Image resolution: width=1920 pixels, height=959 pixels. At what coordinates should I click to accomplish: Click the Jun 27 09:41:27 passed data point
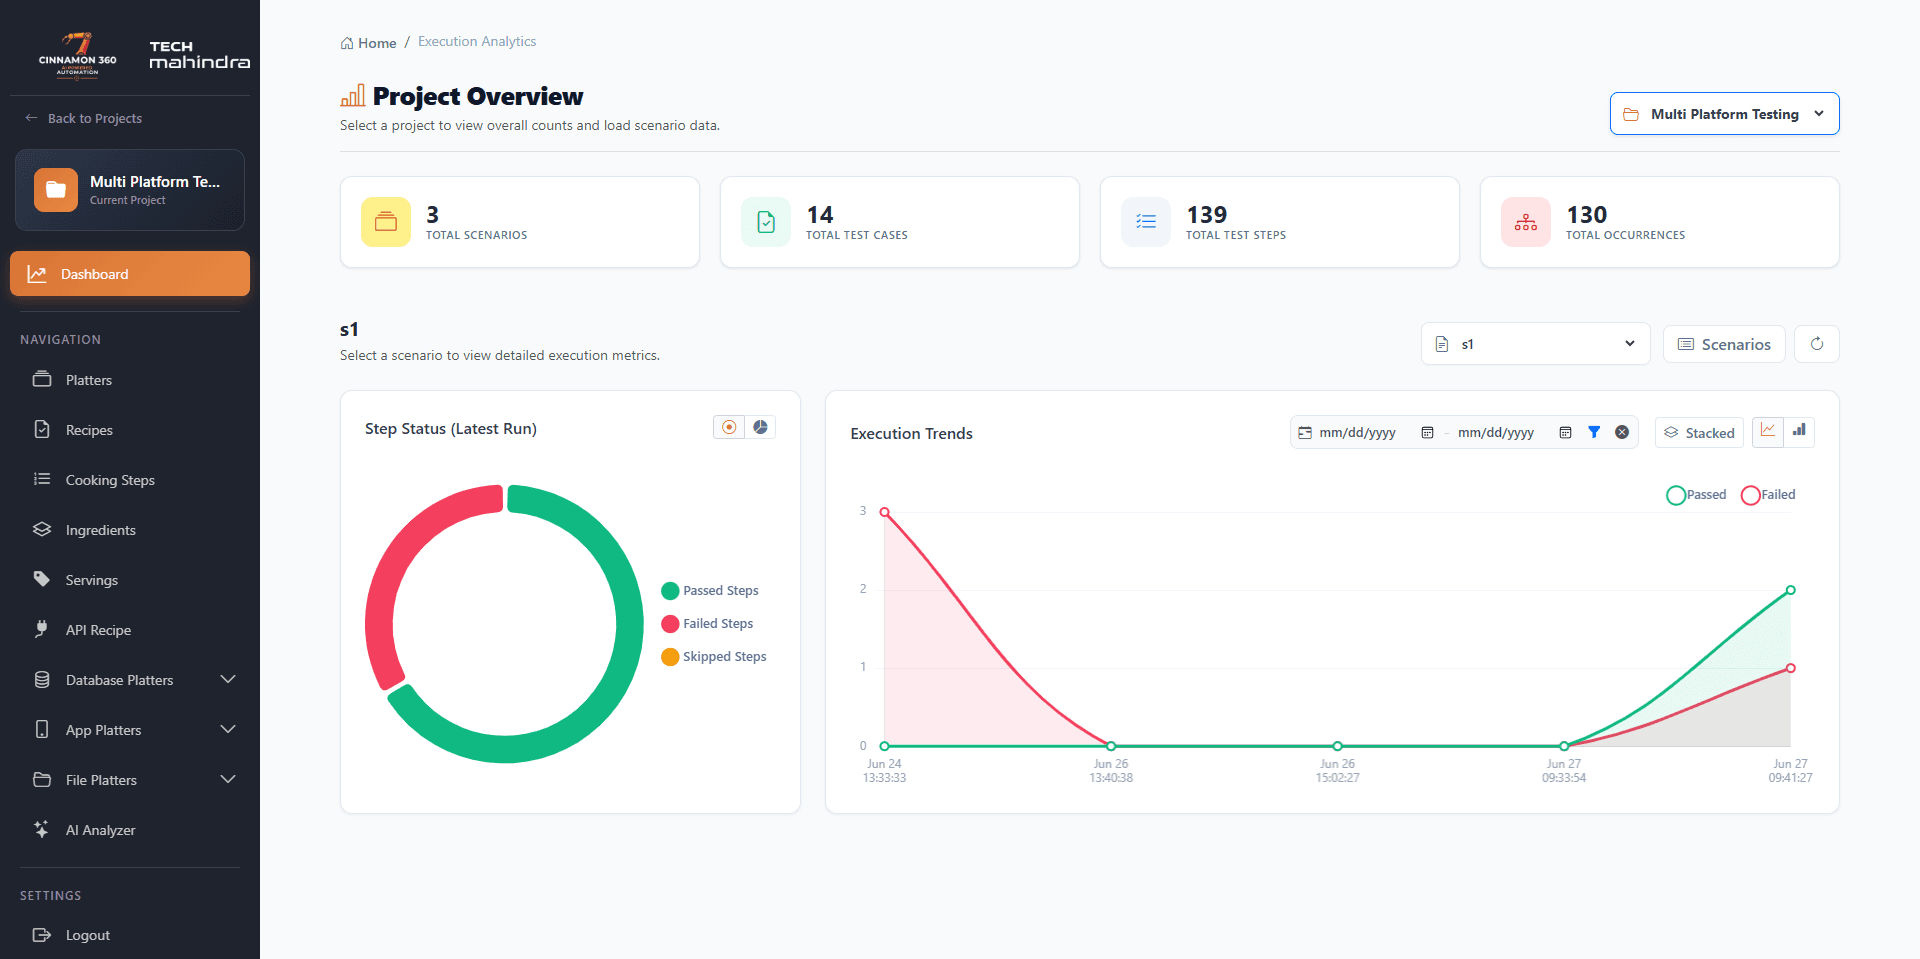1791,590
